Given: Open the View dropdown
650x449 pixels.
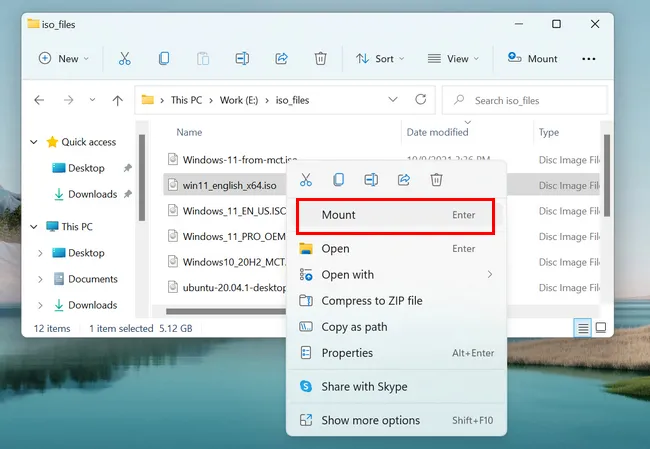Looking at the screenshot, I should (x=450, y=59).
